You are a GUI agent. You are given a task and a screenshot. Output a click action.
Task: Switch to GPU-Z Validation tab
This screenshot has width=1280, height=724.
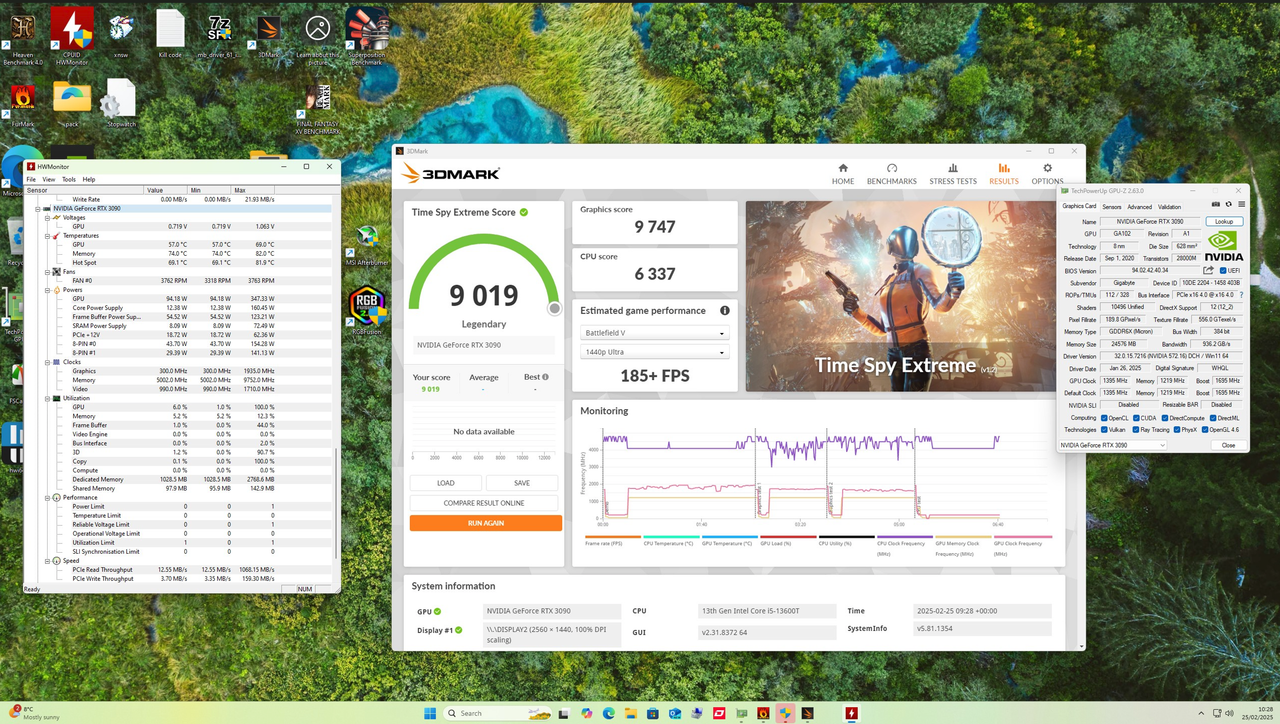click(1169, 206)
